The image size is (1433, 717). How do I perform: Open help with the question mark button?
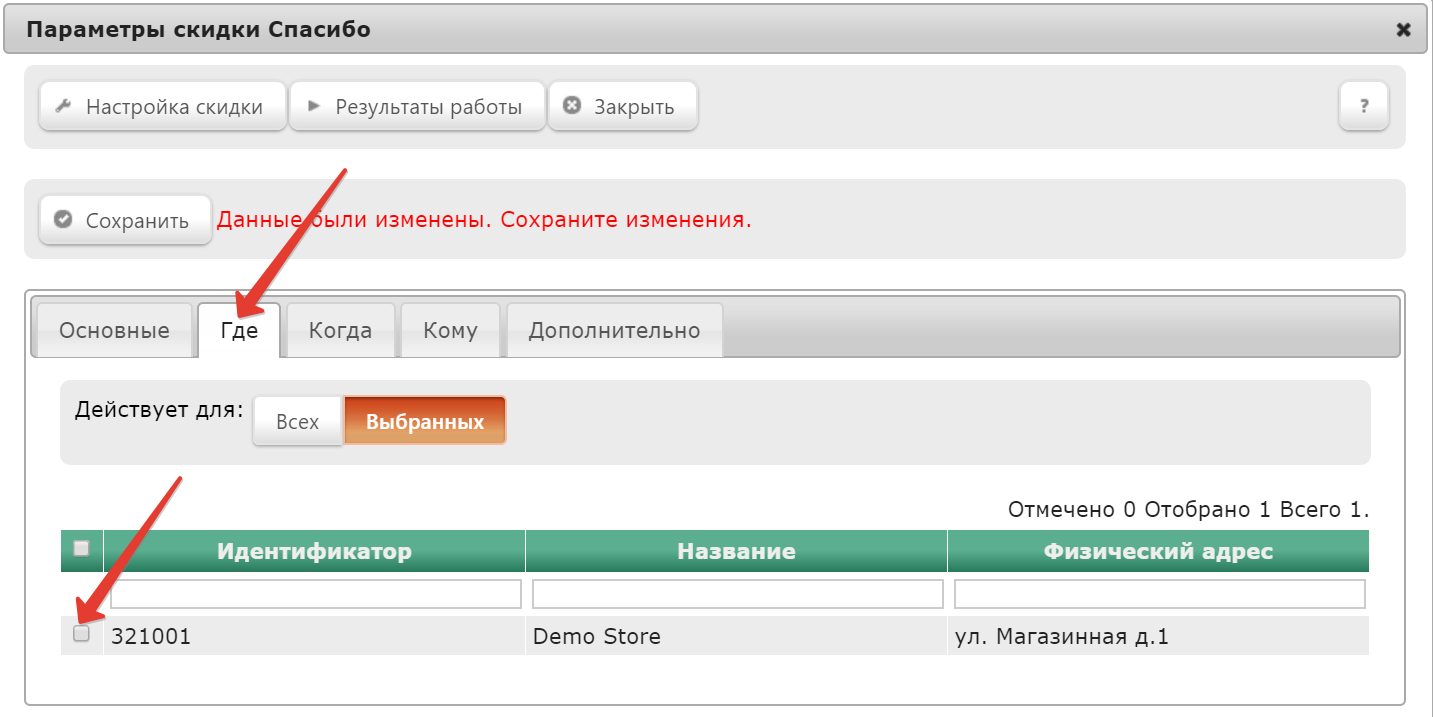tap(1363, 106)
